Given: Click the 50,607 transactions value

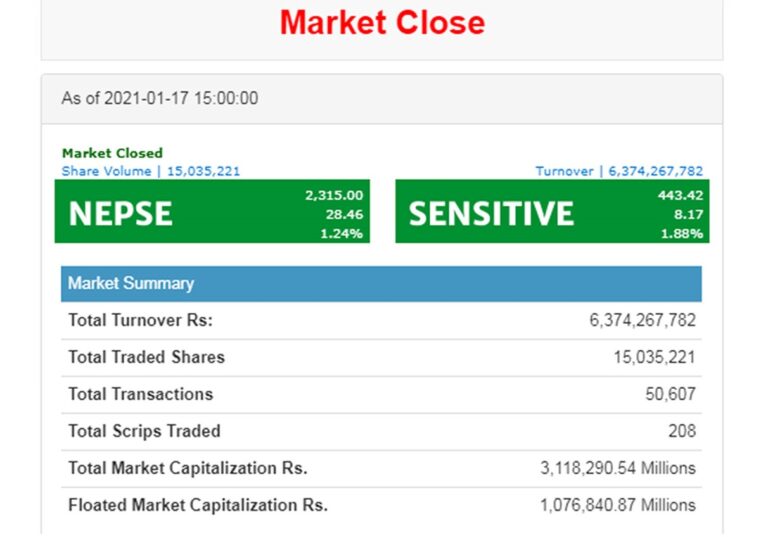Looking at the screenshot, I should coord(670,394).
